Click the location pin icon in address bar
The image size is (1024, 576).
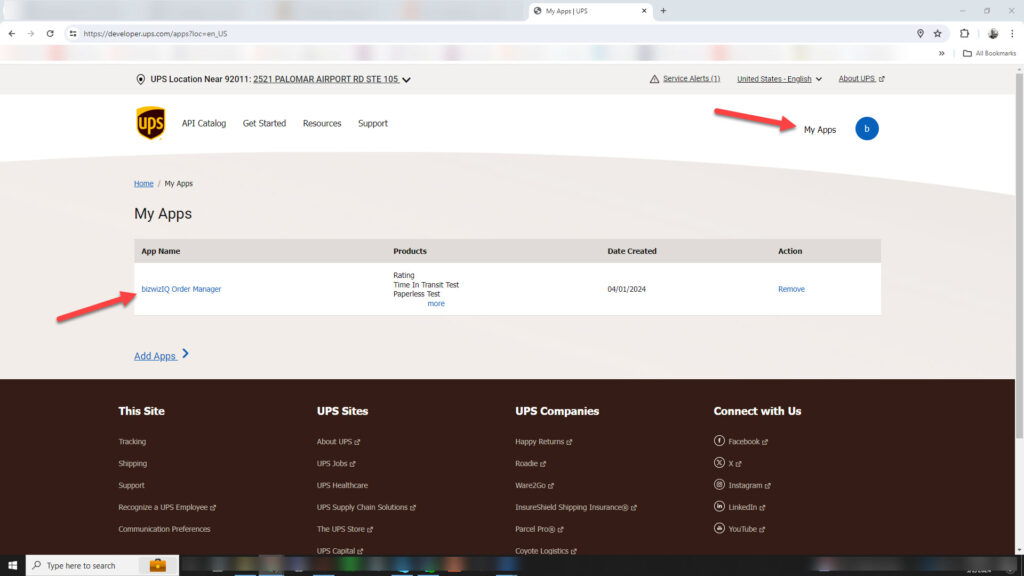(x=920, y=33)
